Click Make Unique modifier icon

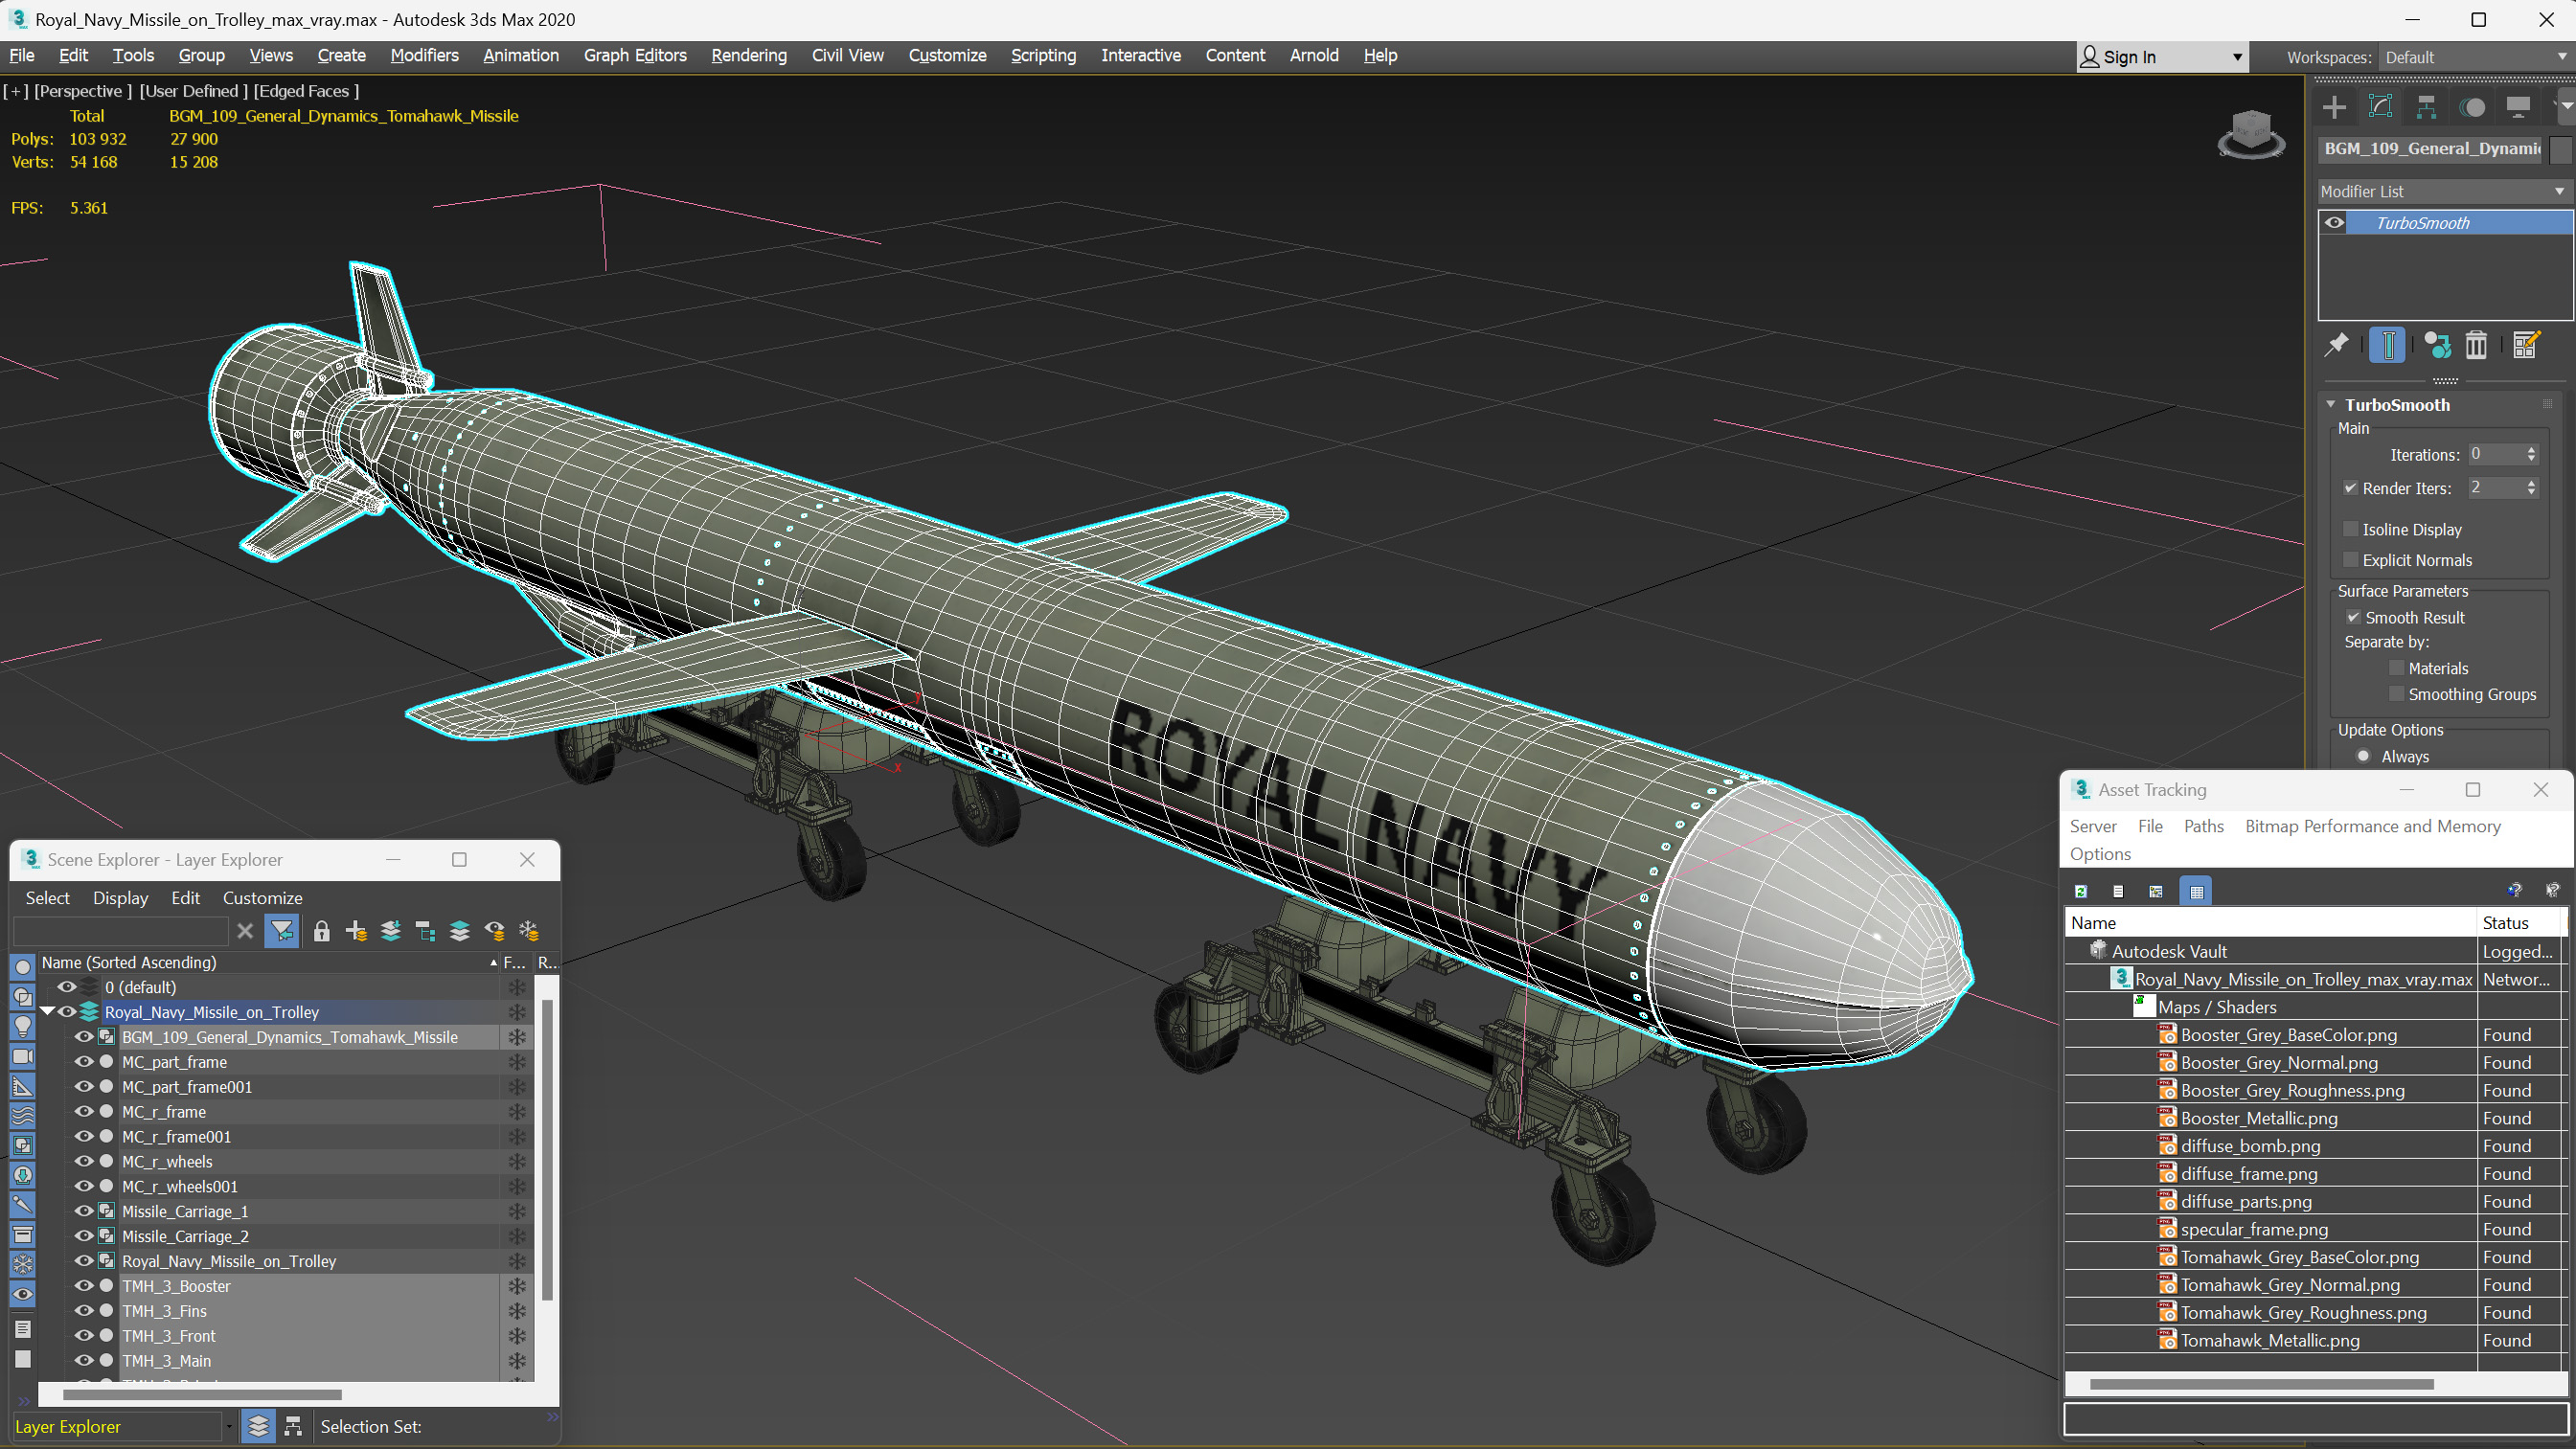click(2437, 345)
